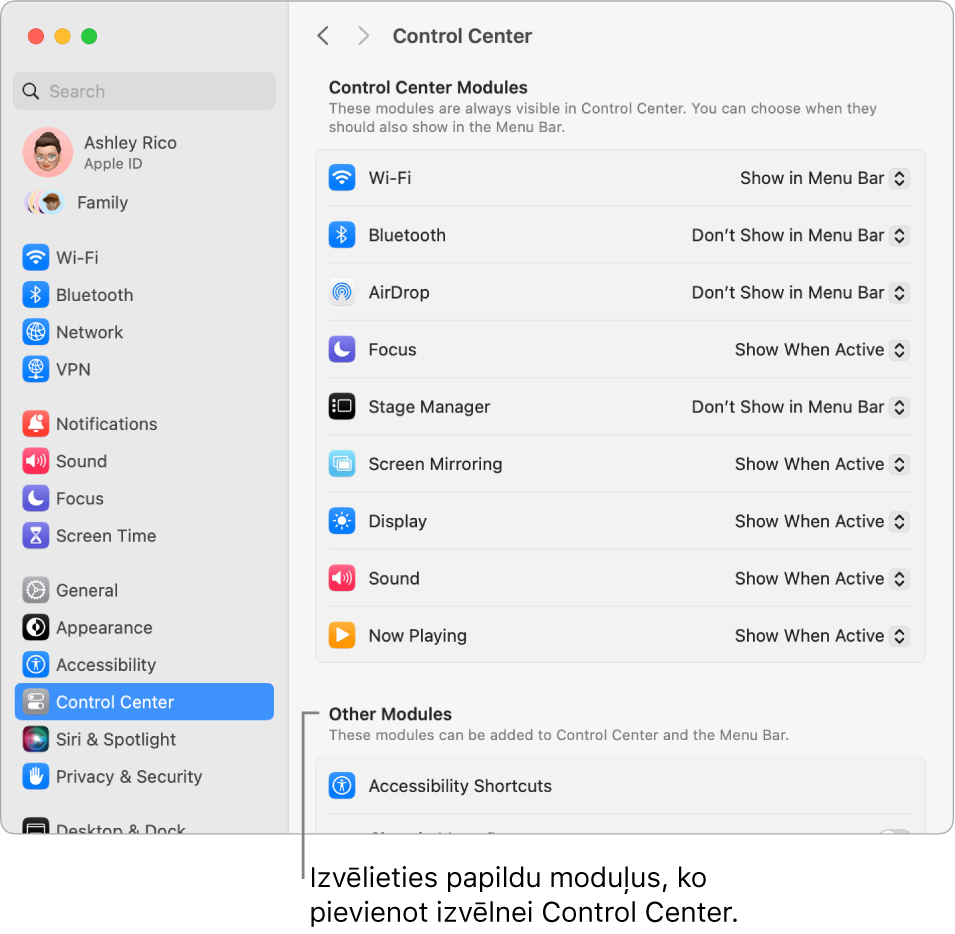Open Bluetooth settings from the sidebar

coord(35,294)
